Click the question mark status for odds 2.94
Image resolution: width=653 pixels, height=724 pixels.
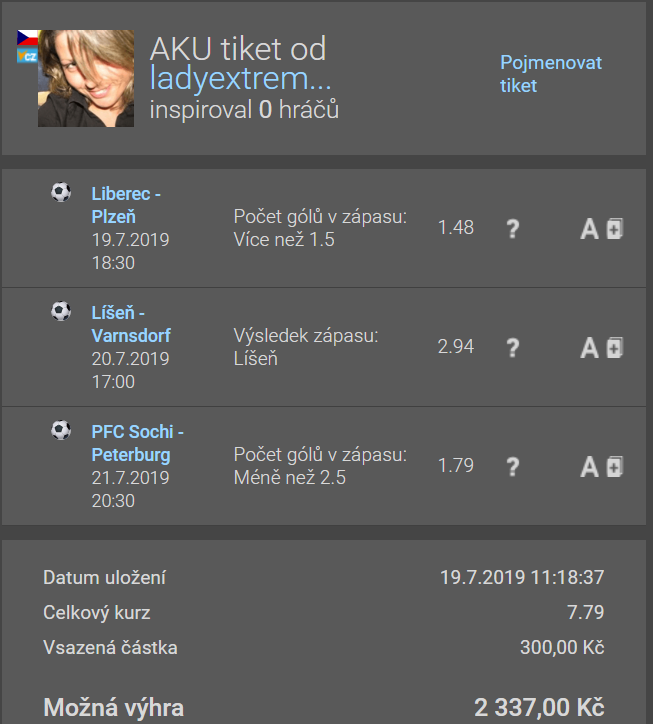click(513, 348)
